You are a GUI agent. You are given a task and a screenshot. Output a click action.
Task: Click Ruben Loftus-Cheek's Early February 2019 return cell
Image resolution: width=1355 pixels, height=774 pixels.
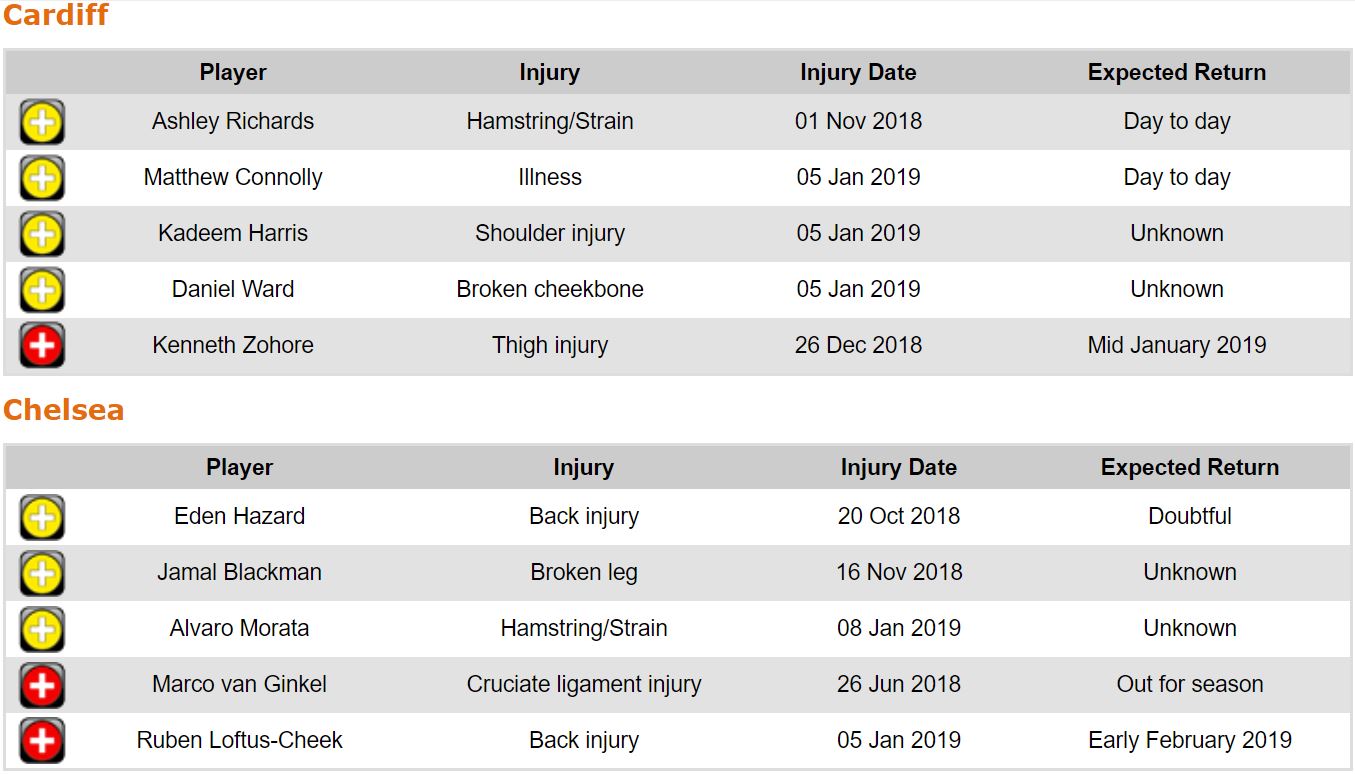click(1189, 740)
